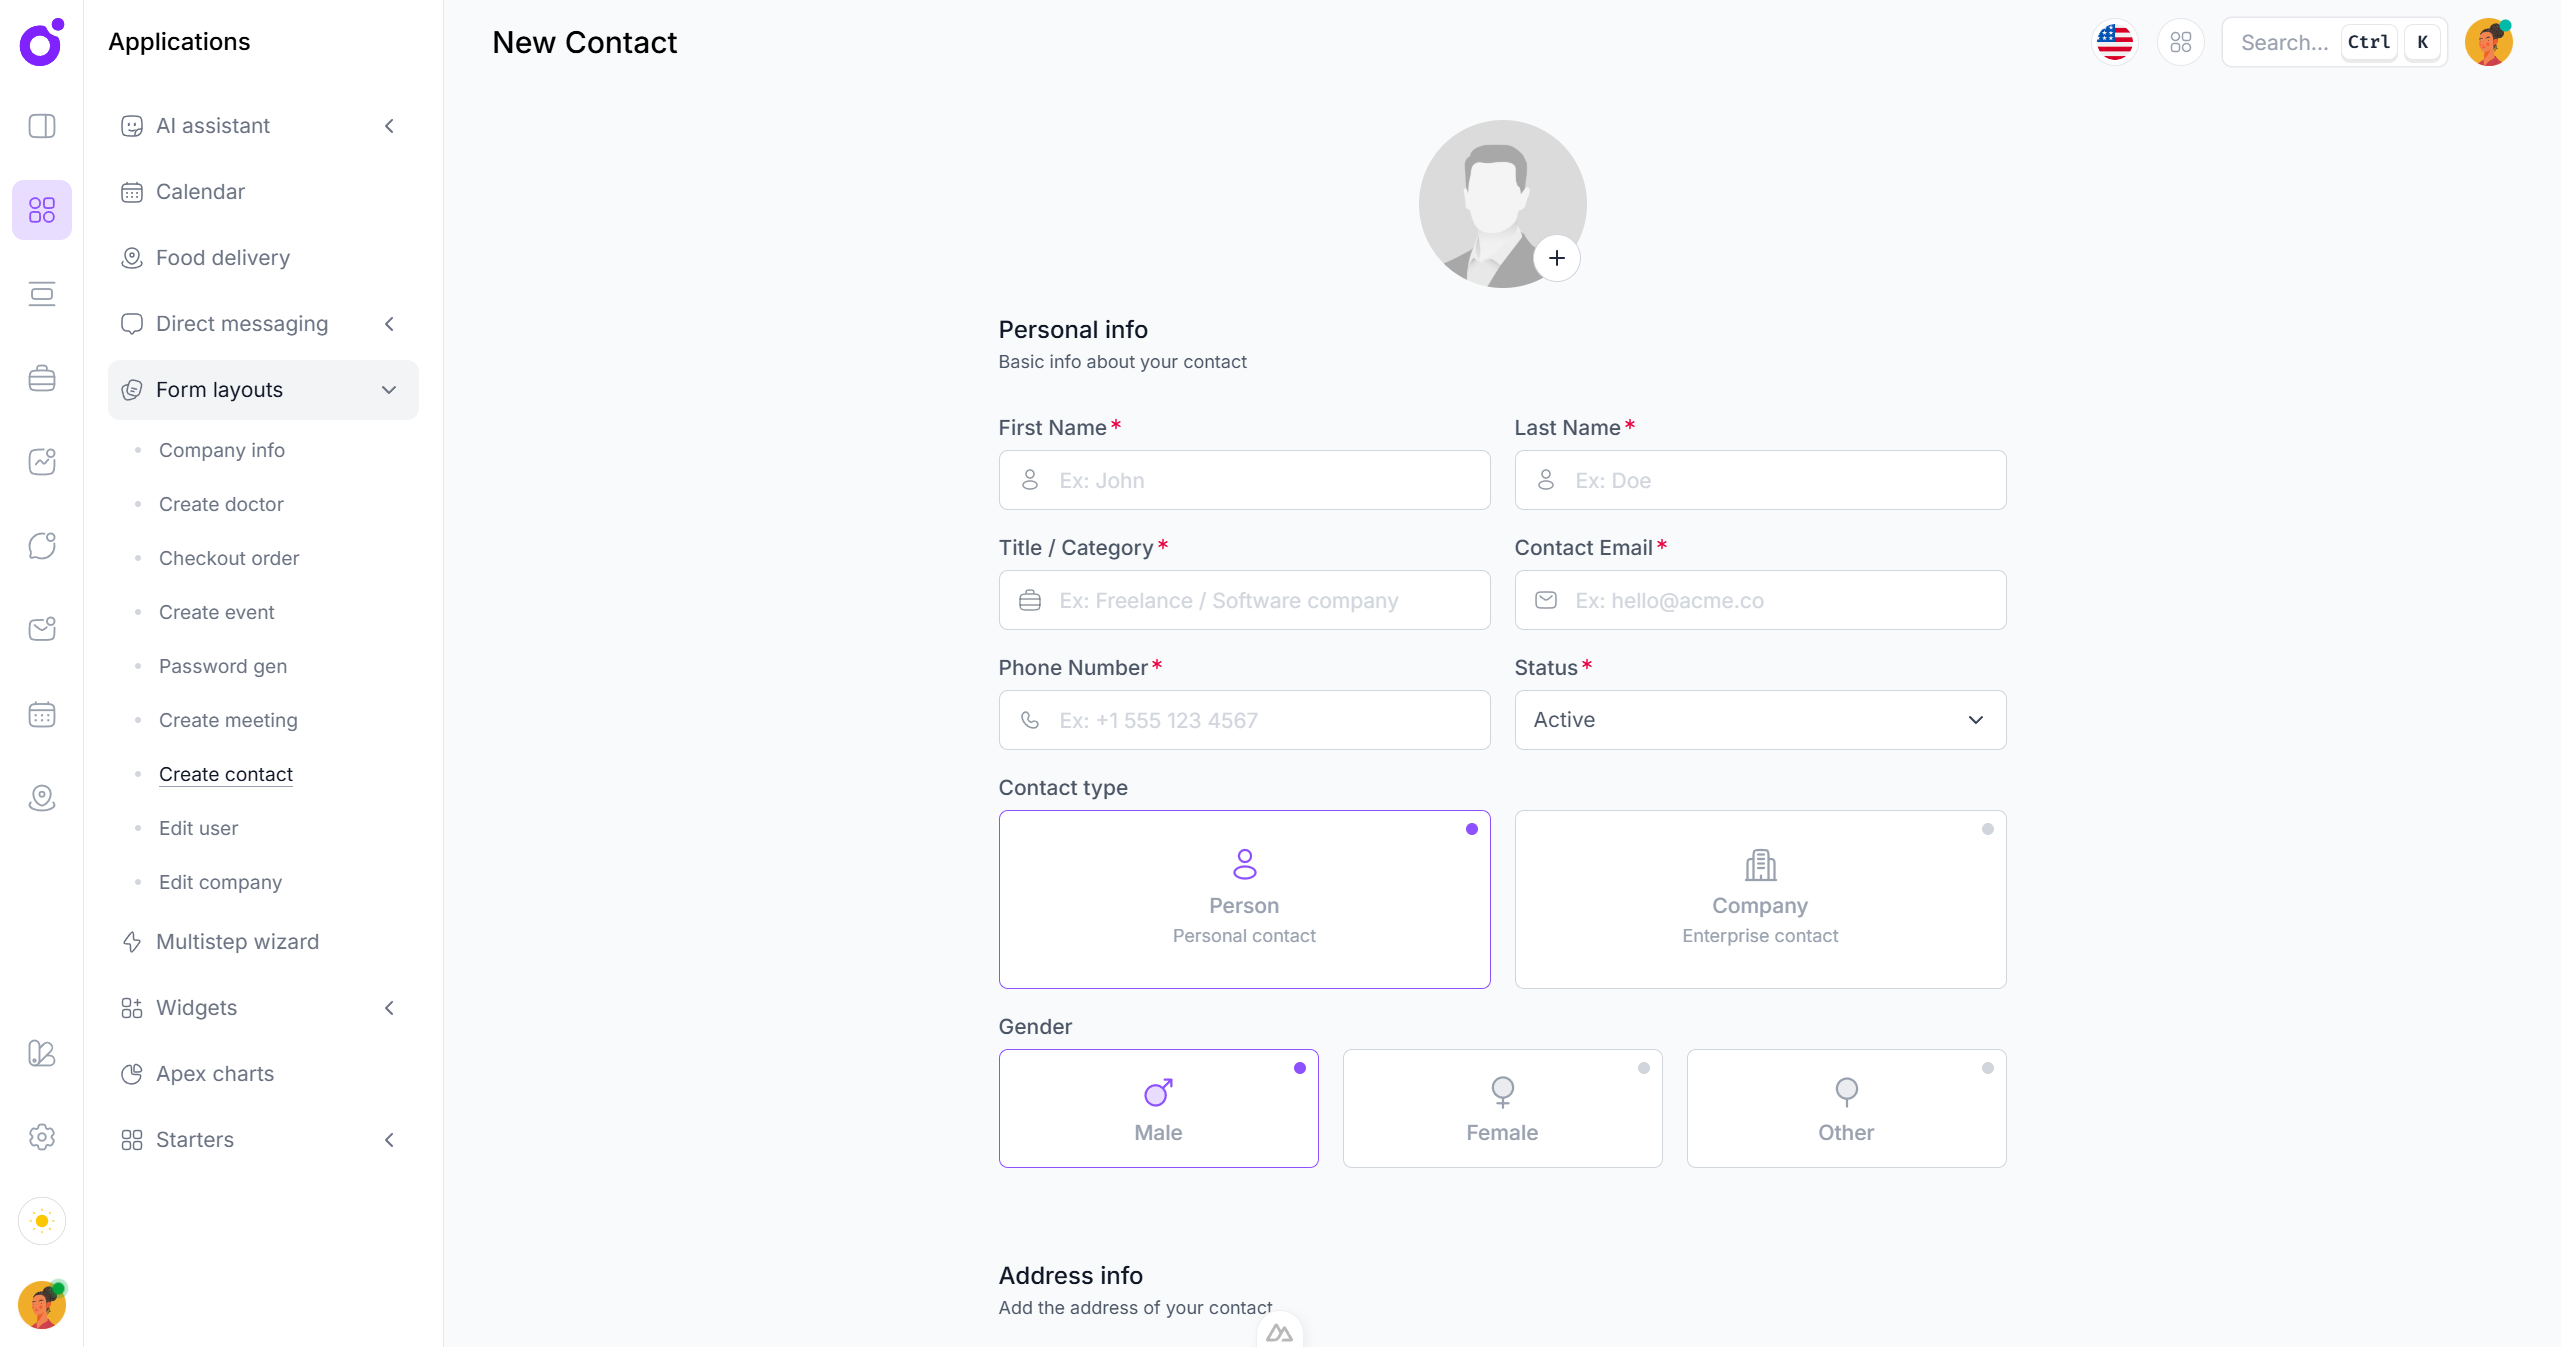Open the Calendar menu item
Image resolution: width=2561 pixels, height=1347 pixels.
(x=200, y=192)
